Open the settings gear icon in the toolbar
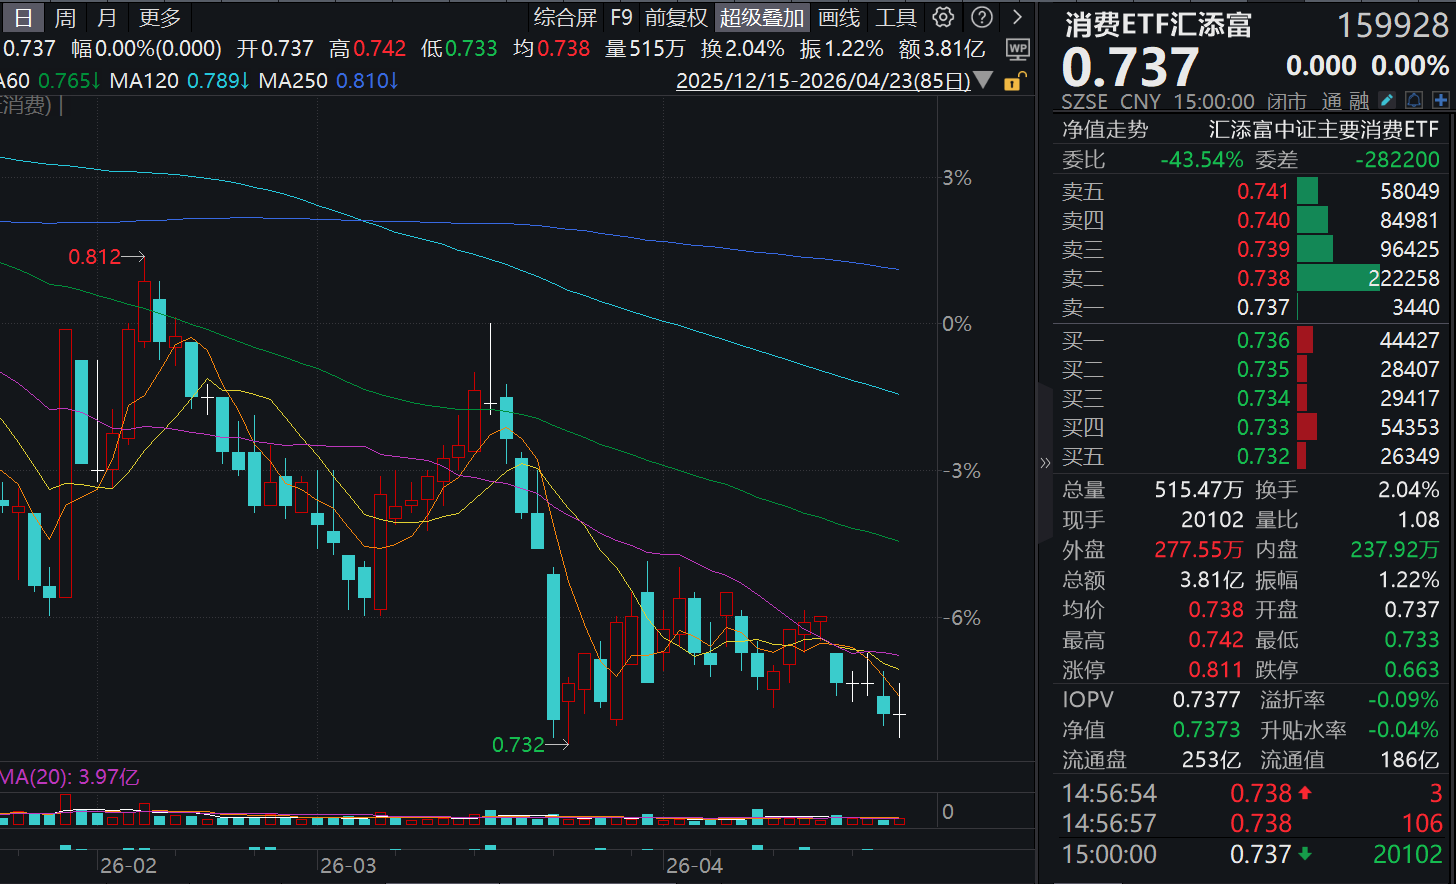Screen dimensions: 1456x884 941,17
